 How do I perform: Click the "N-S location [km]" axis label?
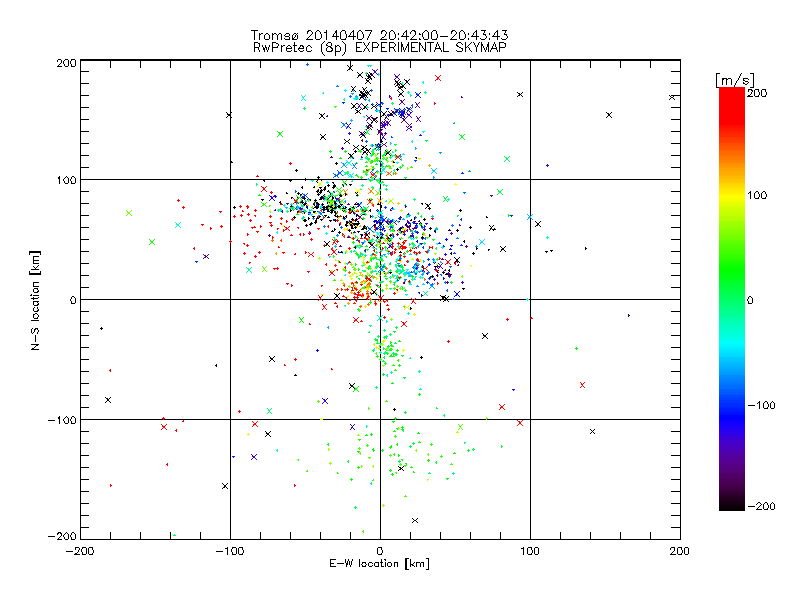pyautogui.click(x=35, y=300)
